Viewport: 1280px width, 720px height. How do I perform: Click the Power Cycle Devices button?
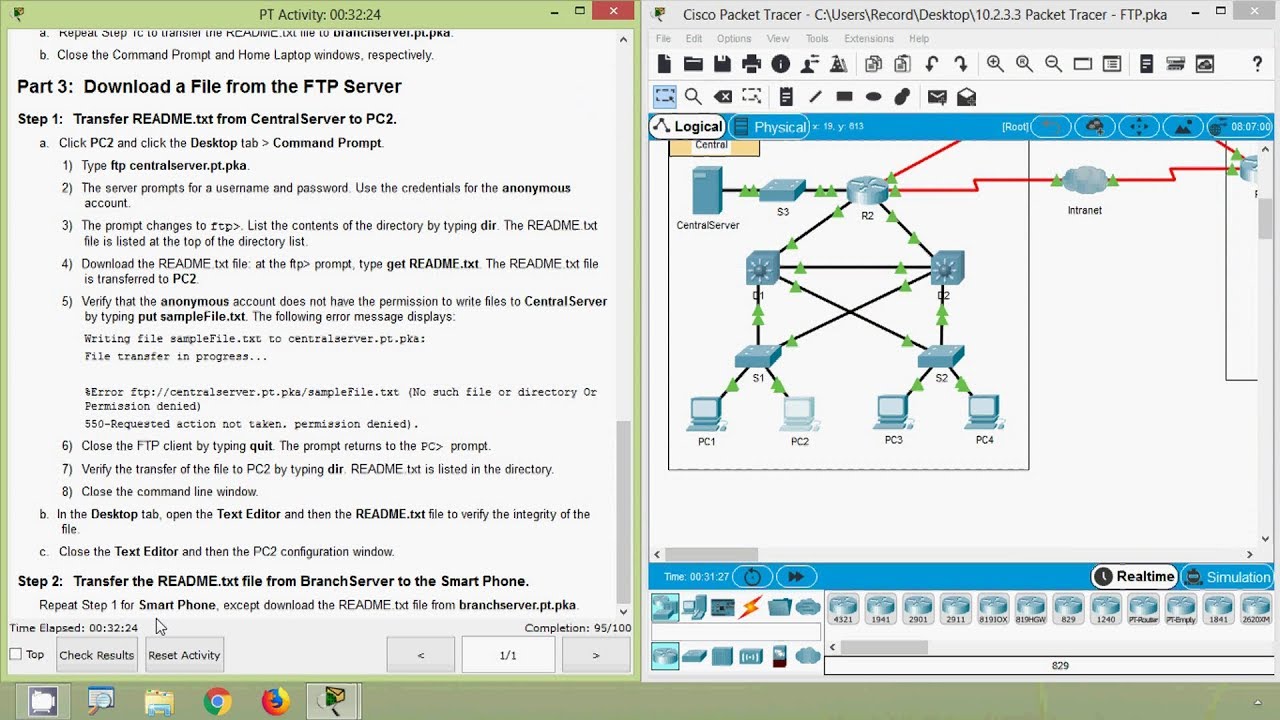tap(753, 577)
